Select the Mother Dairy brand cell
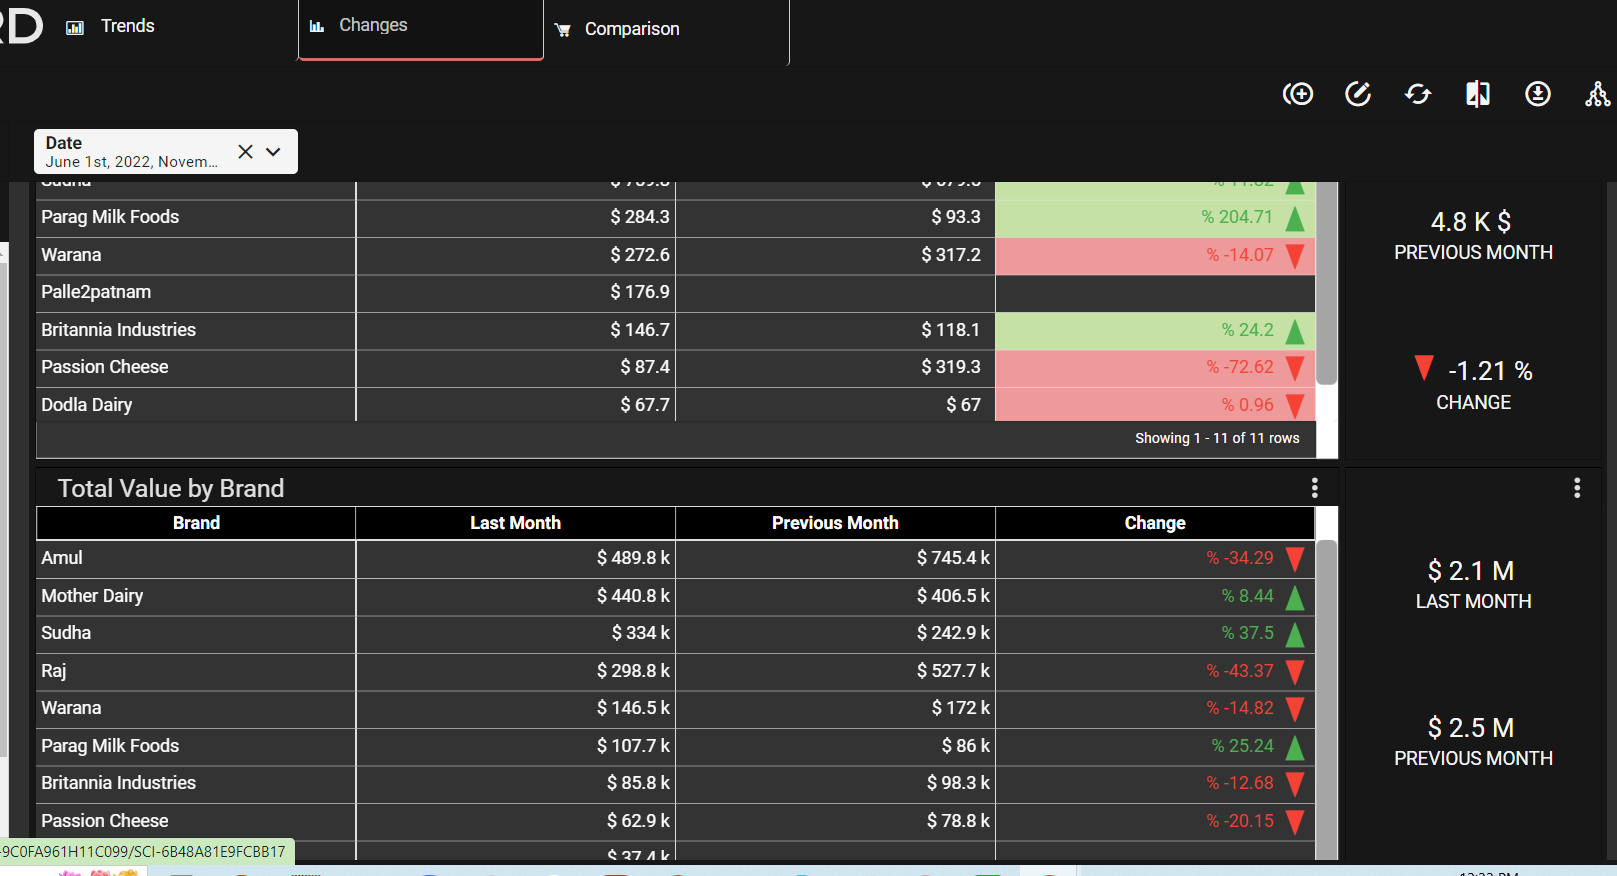This screenshot has height=876, width=1617. coord(196,596)
